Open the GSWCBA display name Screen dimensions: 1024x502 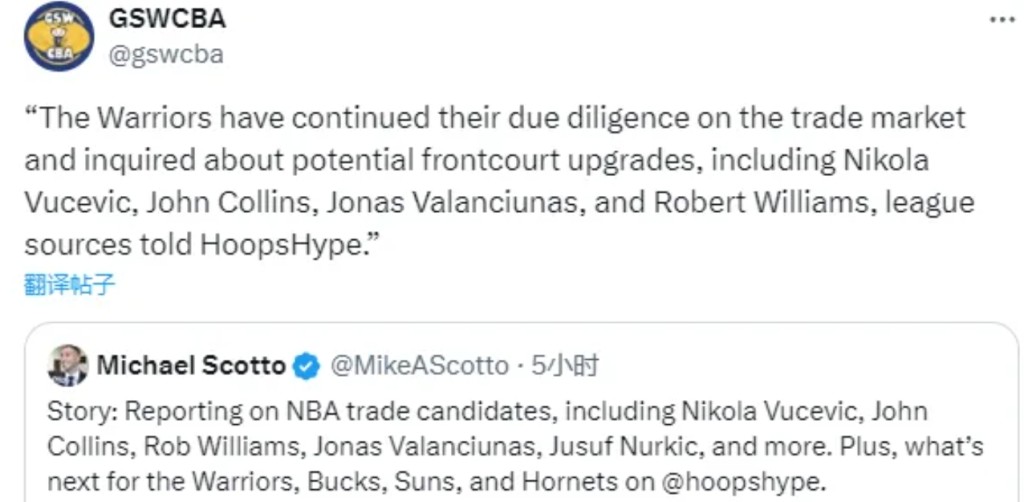166,19
